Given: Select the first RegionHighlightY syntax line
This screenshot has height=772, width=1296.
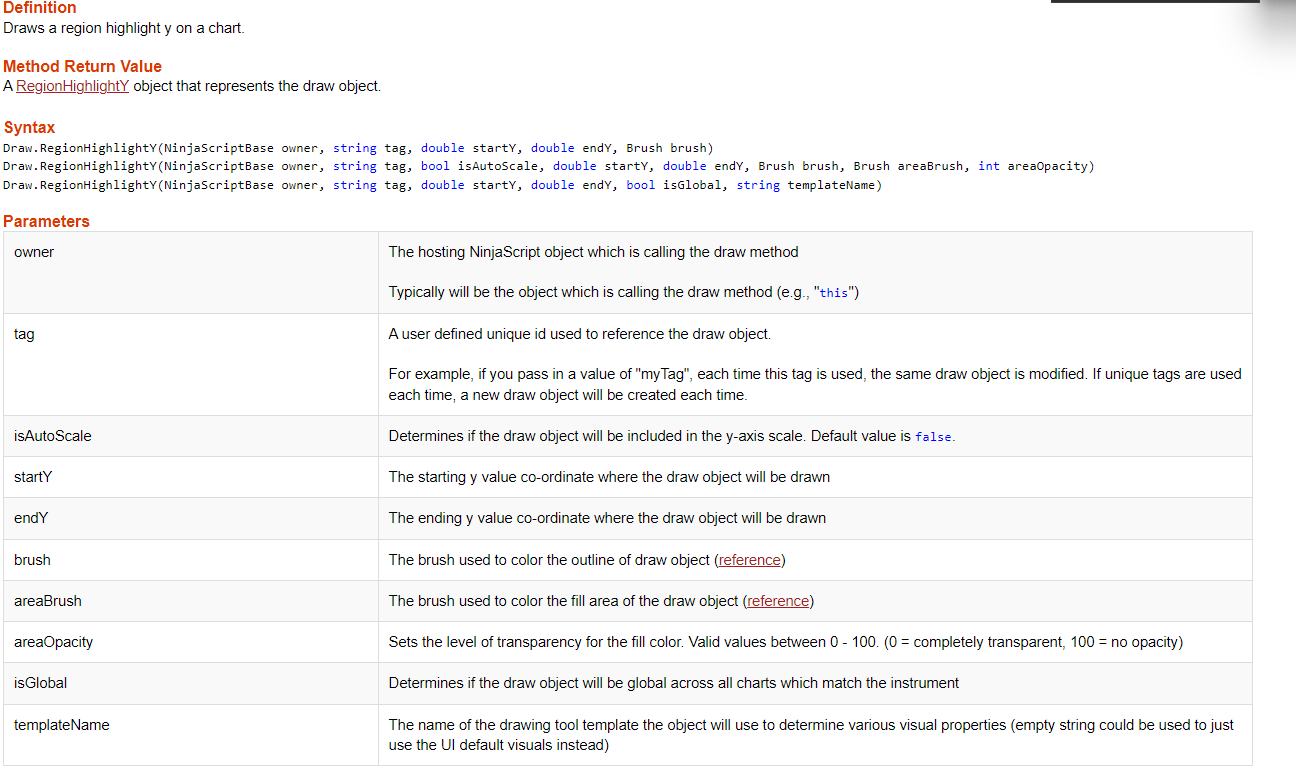Looking at the screenshot, I should point(358,147).
